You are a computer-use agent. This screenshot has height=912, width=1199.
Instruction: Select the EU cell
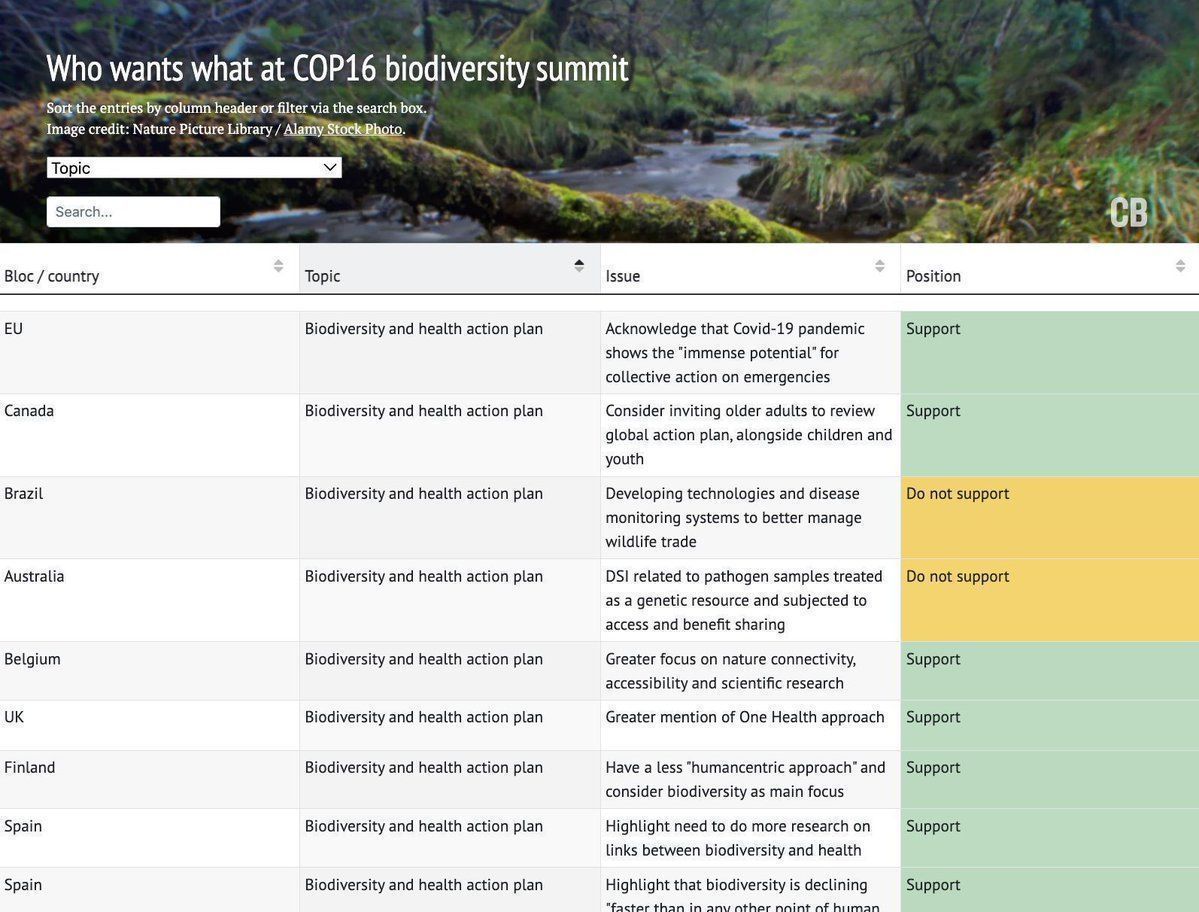pos(150,352)
